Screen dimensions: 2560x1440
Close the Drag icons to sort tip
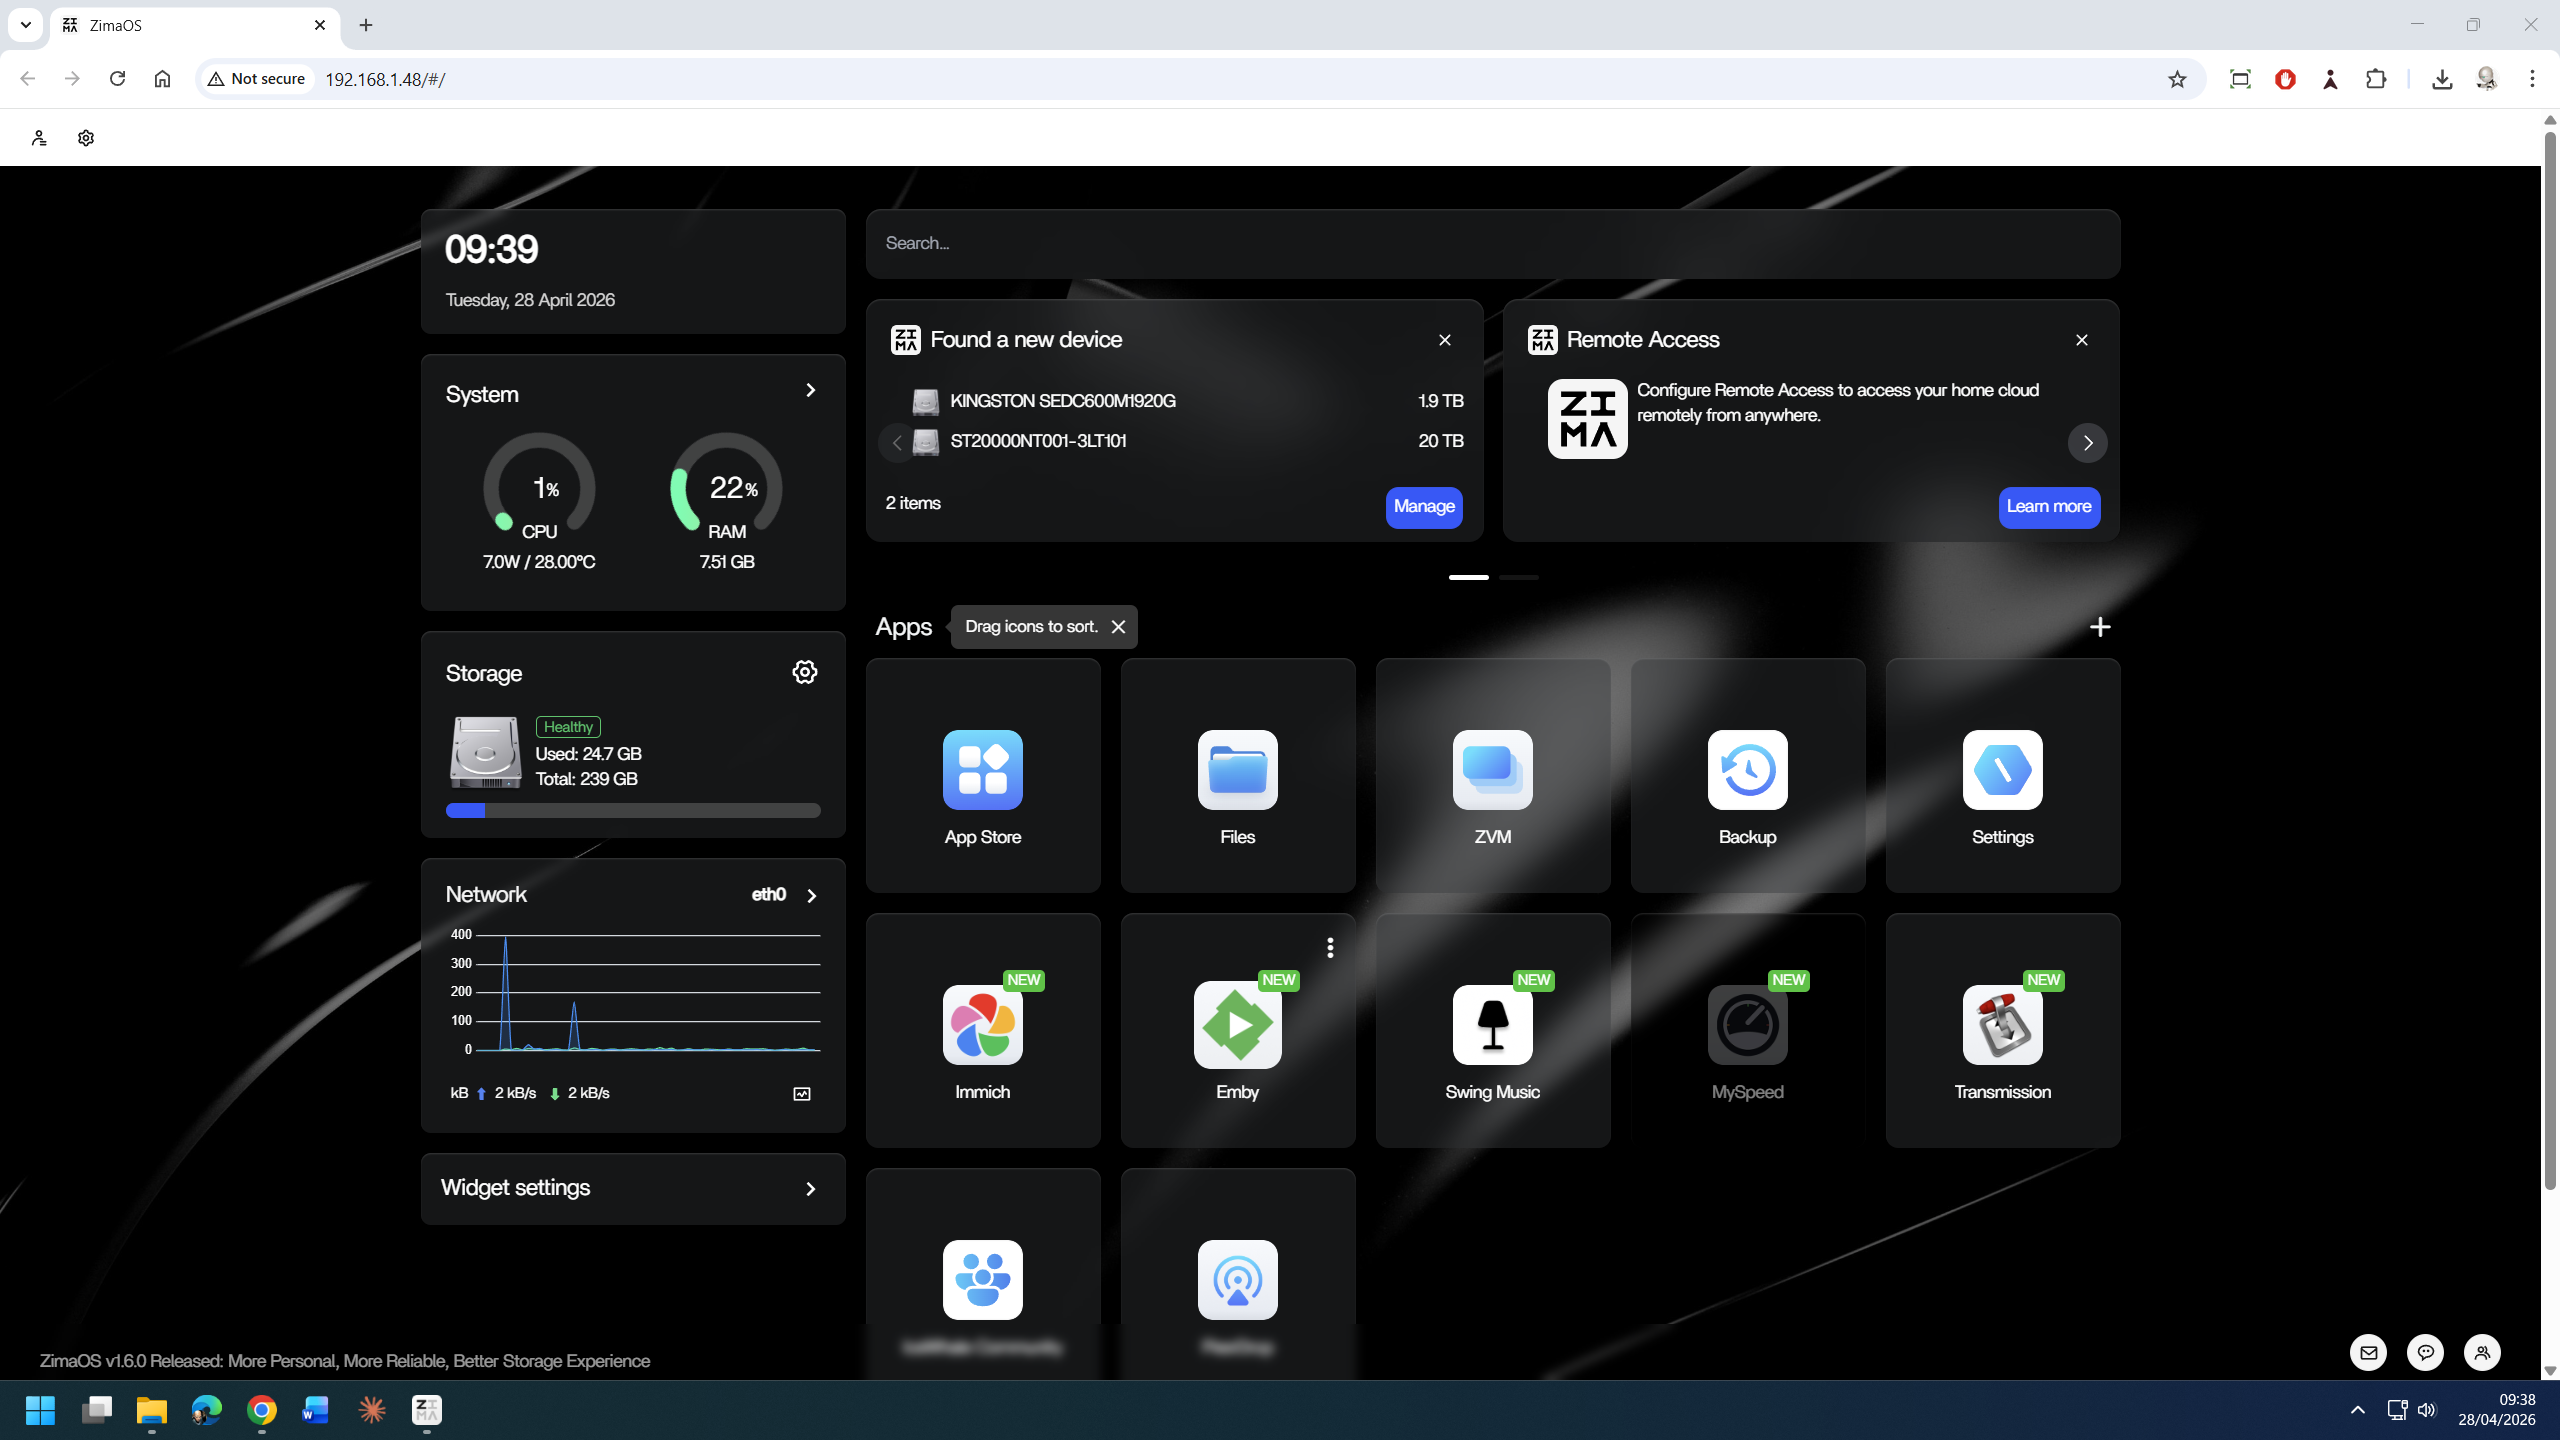tap(1118, 627)
